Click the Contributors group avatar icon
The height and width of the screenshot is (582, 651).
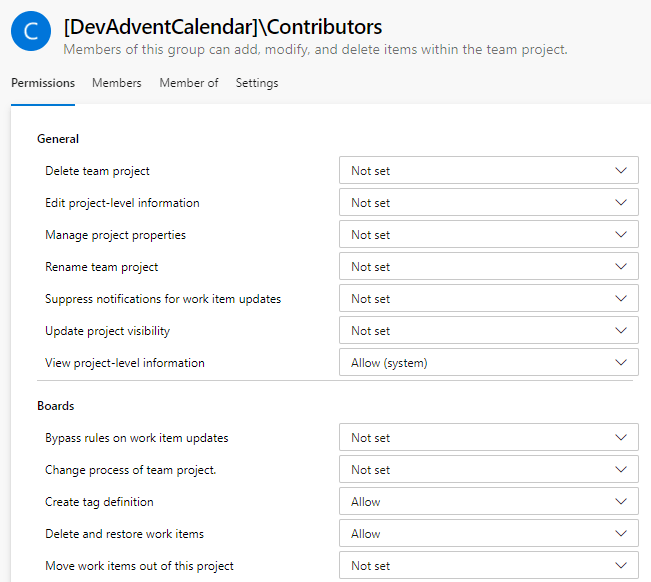click(31, 32)
